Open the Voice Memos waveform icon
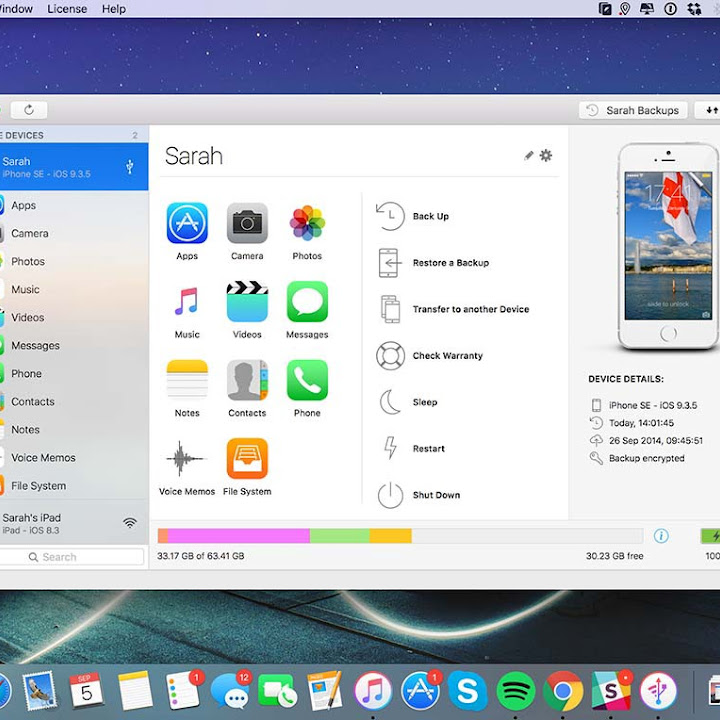 (185, 458)
